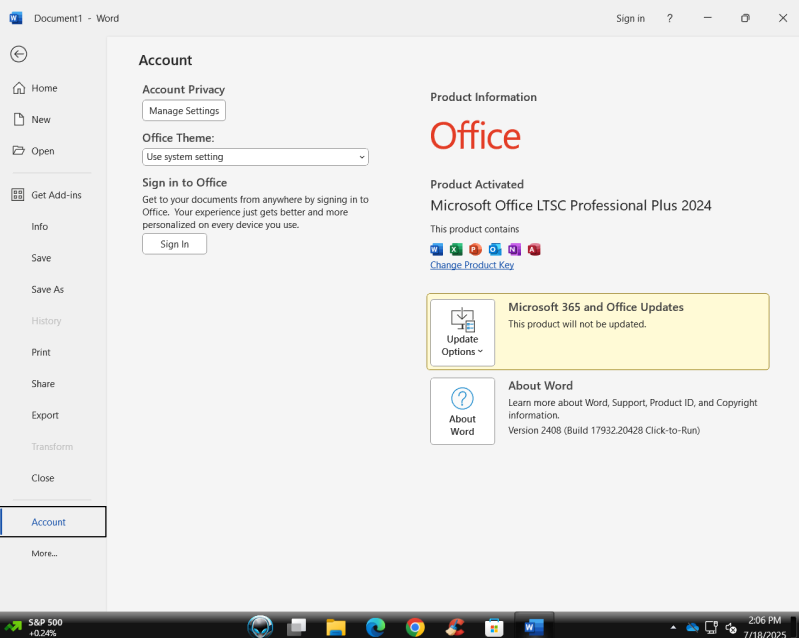Click the Alienware start icon in taskbar
This screenshot has height=638, width=799.
[260, 627]
